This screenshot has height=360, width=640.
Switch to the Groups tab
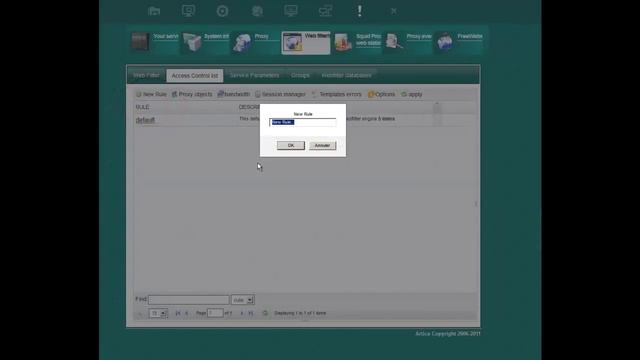[300, 75]
